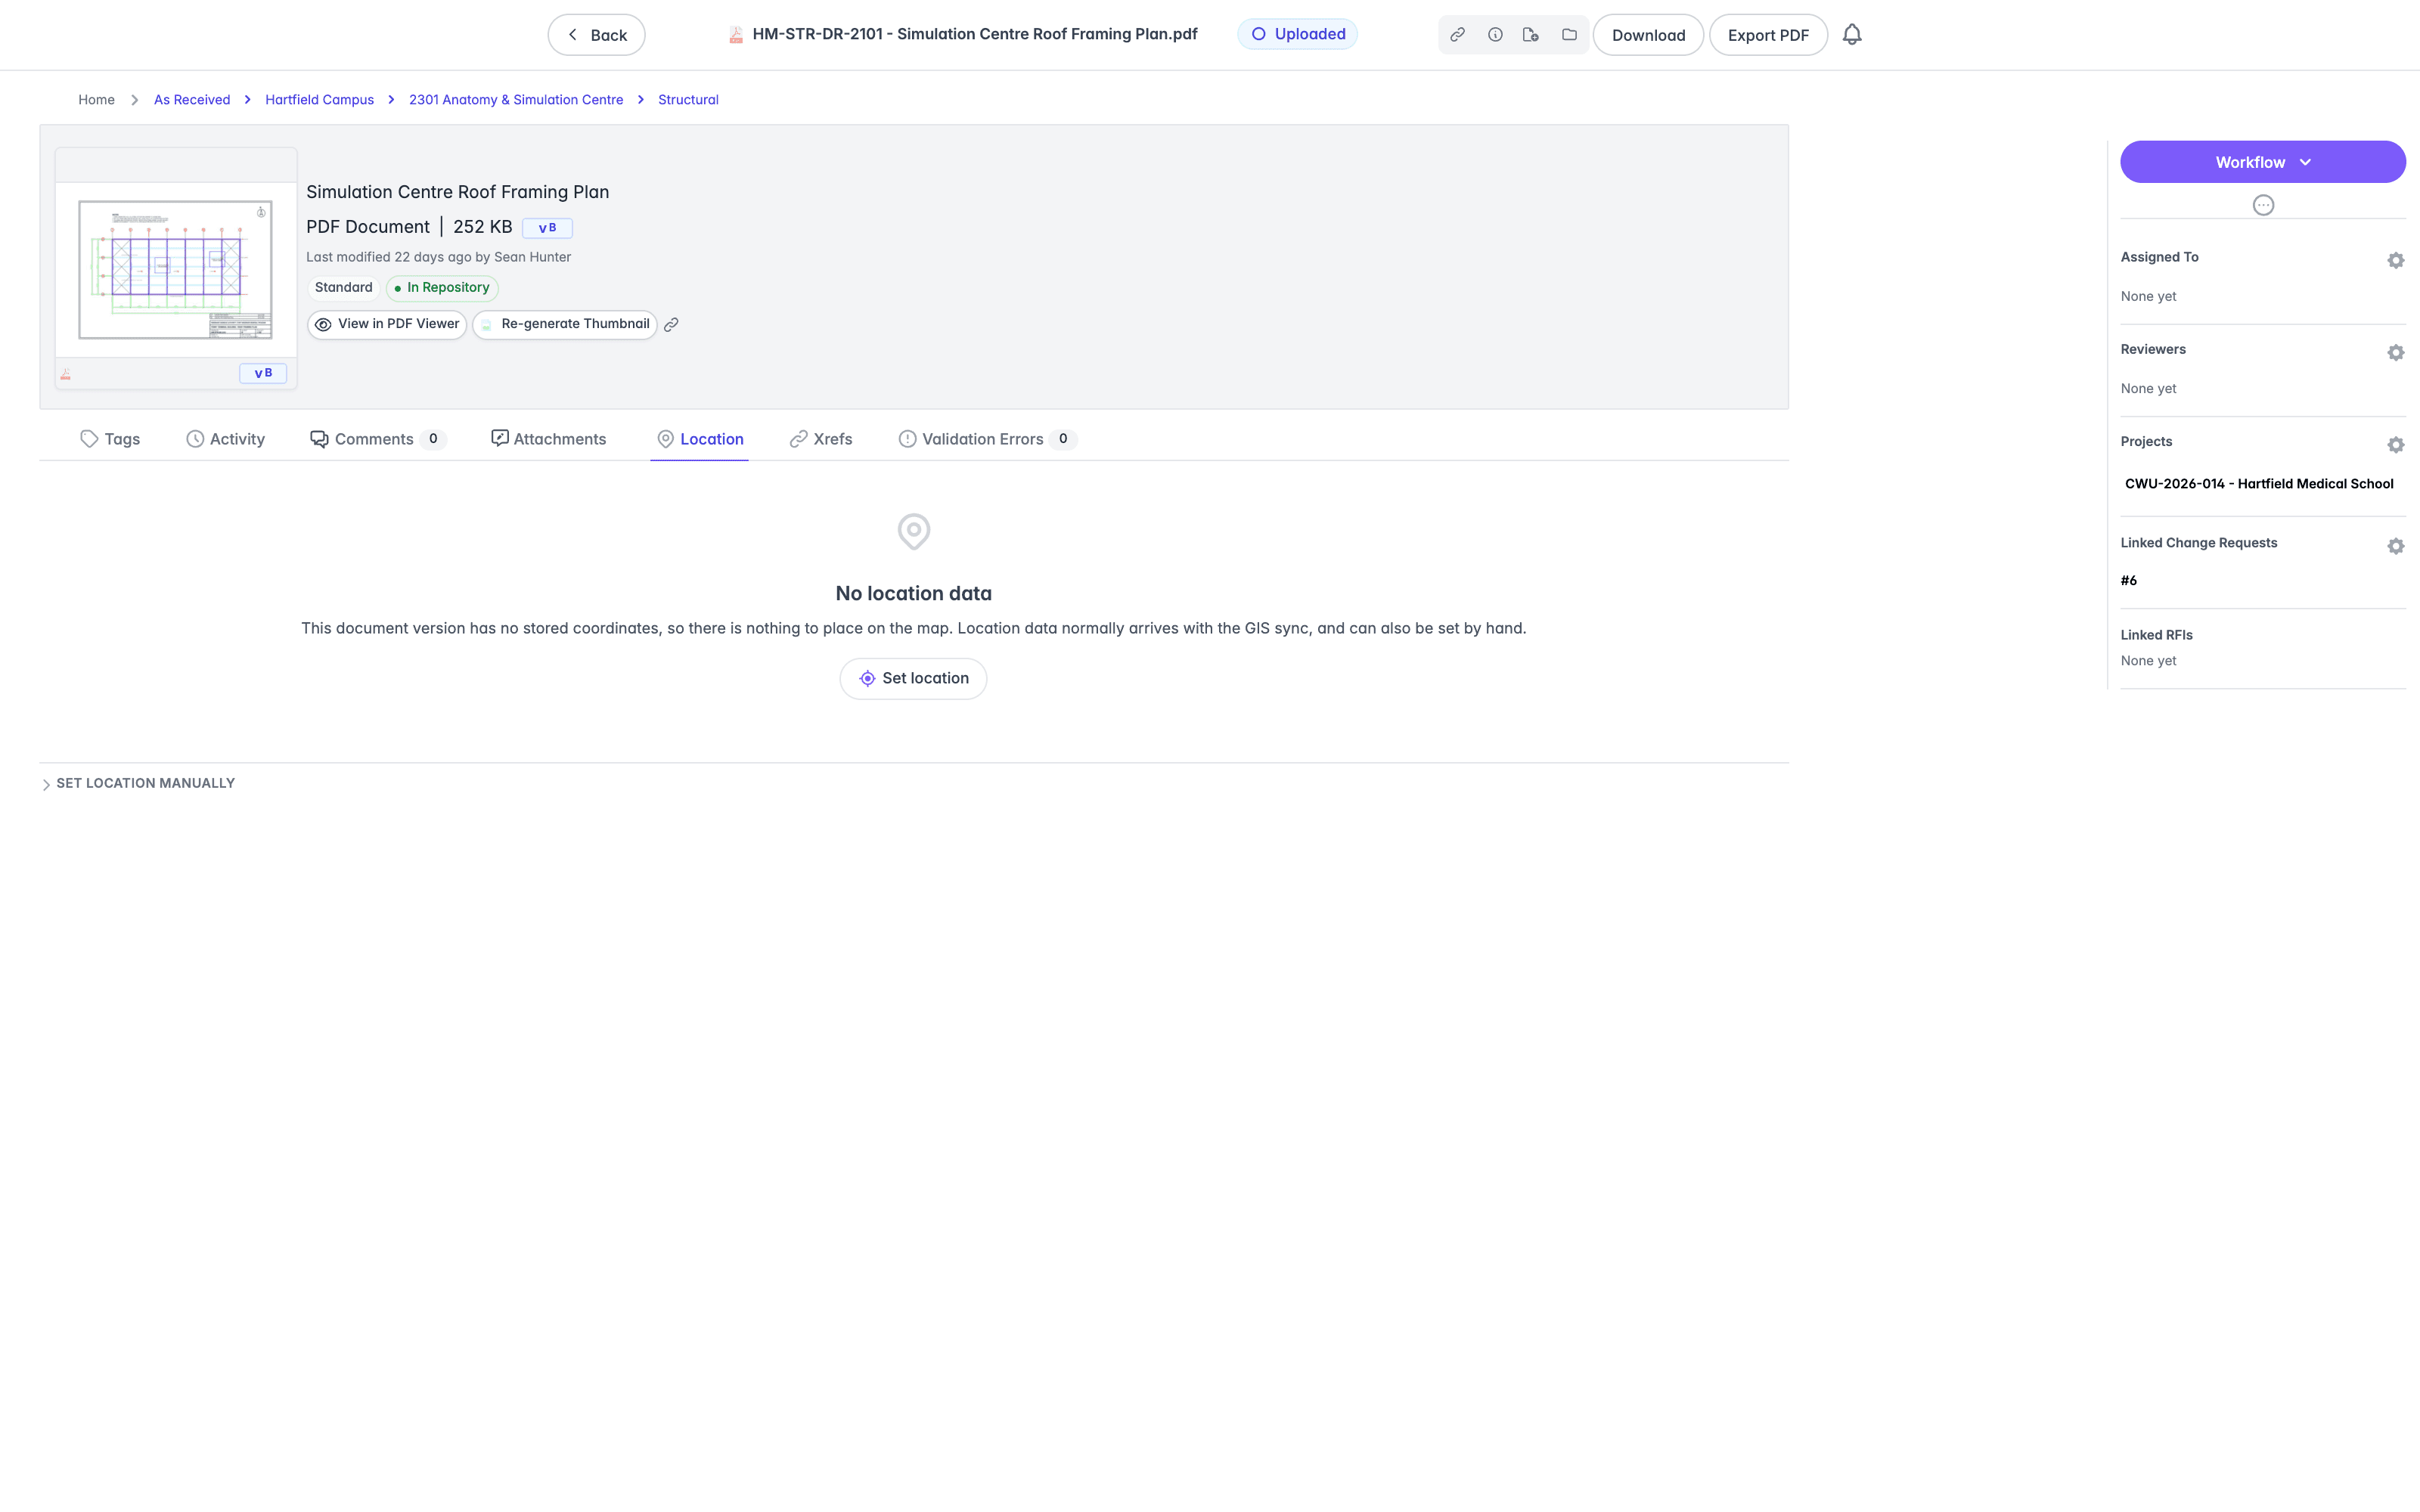Image resolution: width=2420 pixels, height=1512 pixels.
Task: Open the As Received breadcrumb
Action: pyautogui.click(x=192, y=100)
